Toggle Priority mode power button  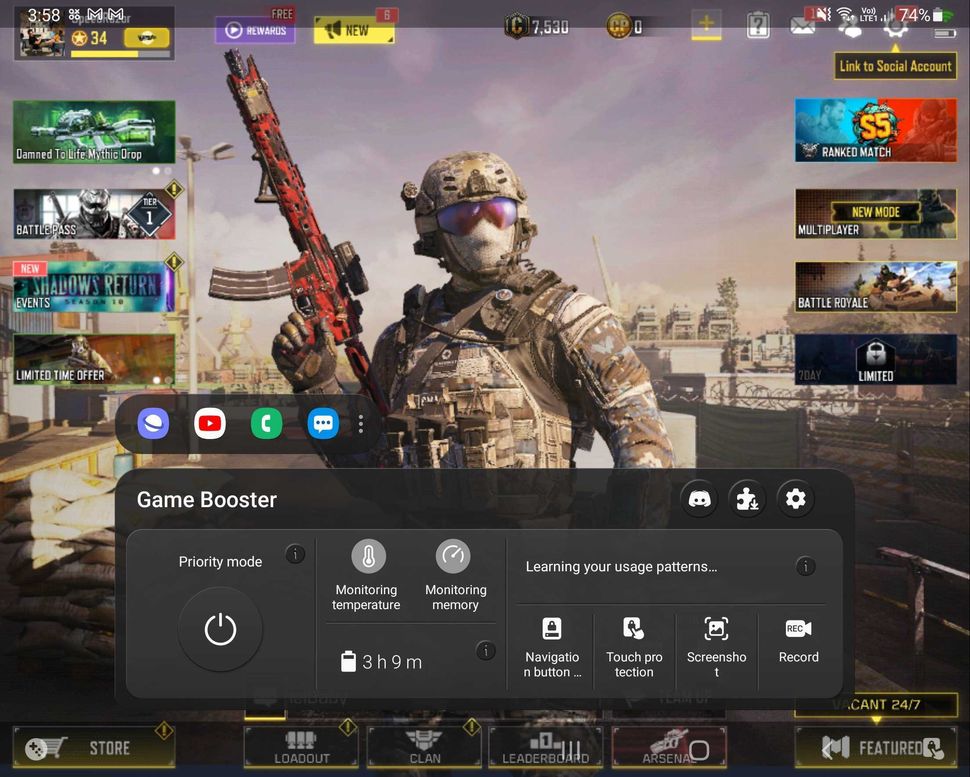tap(219, 628)
